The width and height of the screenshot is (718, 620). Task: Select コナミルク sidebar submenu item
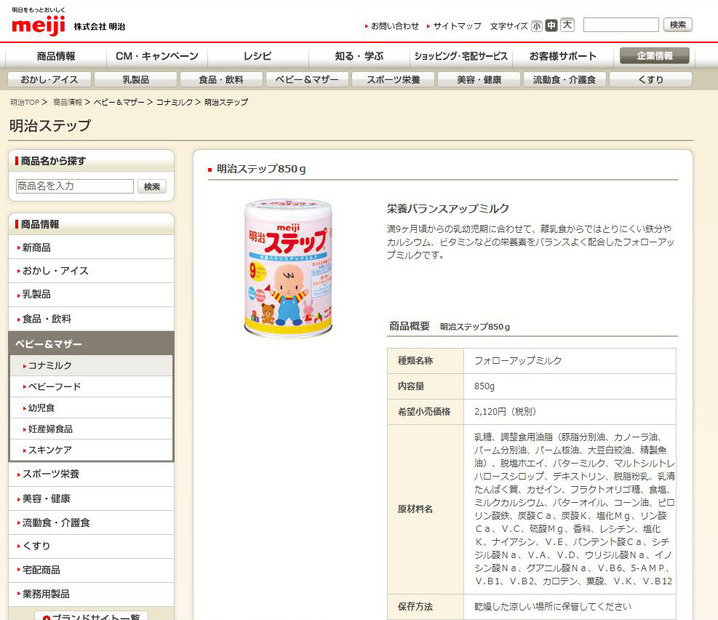click(91, 365)
